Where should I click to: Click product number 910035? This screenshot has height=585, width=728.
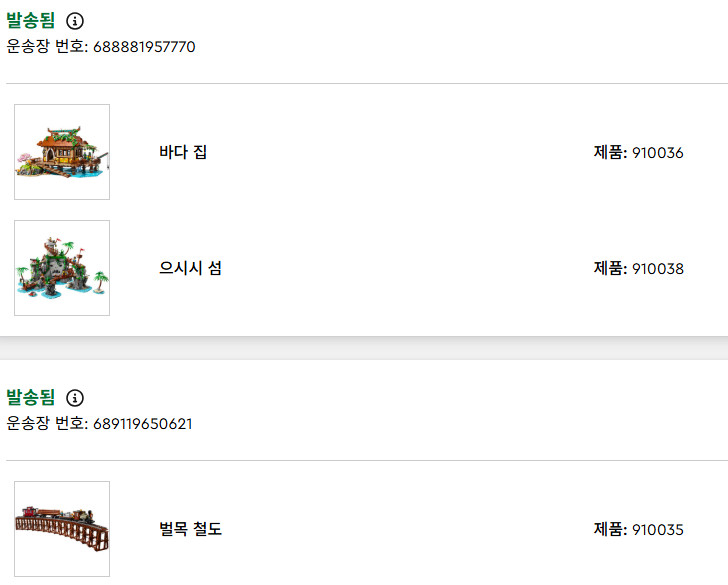click(x=658, y=530)
